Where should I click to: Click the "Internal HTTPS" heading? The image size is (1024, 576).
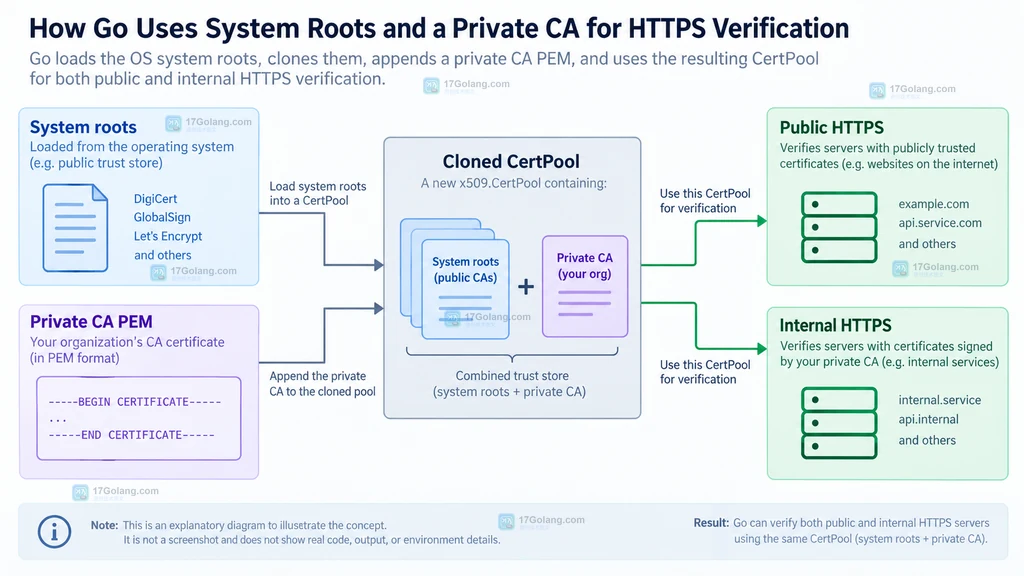pos(835,325)
